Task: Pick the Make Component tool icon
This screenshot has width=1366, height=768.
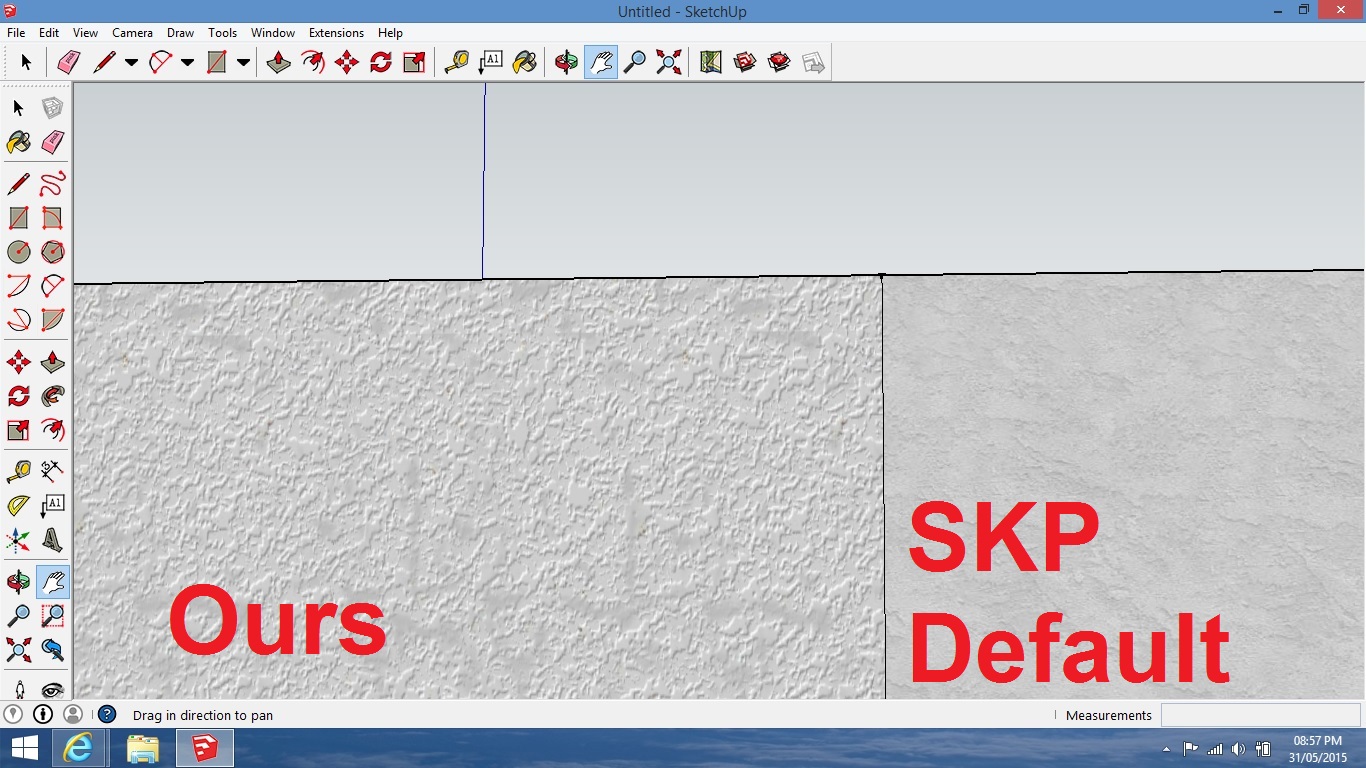Action: pos(53,108)
